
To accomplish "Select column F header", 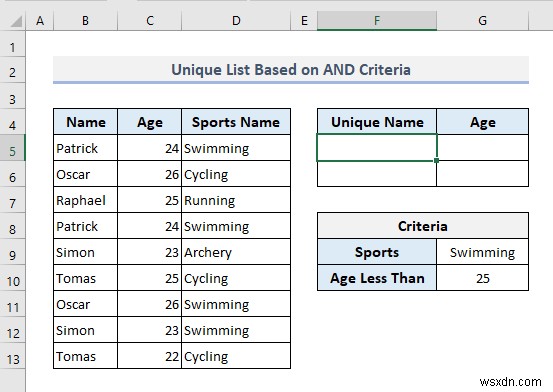I will click(377, 20).
